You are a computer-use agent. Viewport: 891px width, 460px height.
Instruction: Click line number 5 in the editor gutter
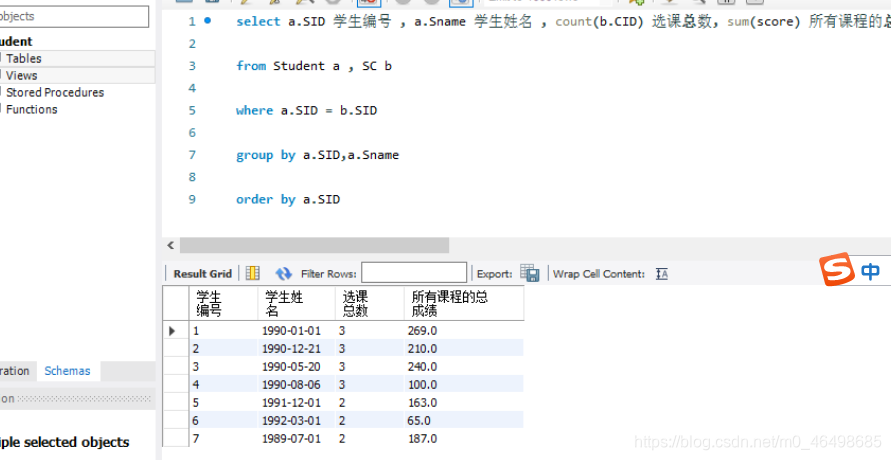coord(192,110)
